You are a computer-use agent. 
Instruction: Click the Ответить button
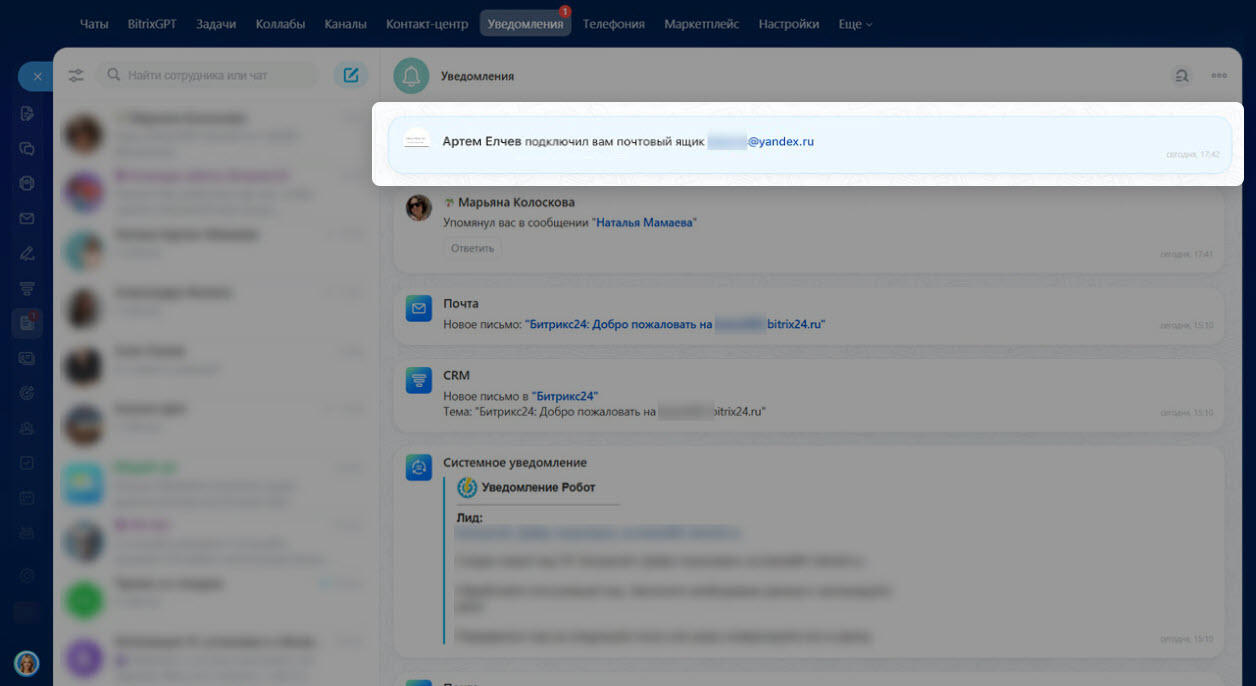click(x=472, y=248)
